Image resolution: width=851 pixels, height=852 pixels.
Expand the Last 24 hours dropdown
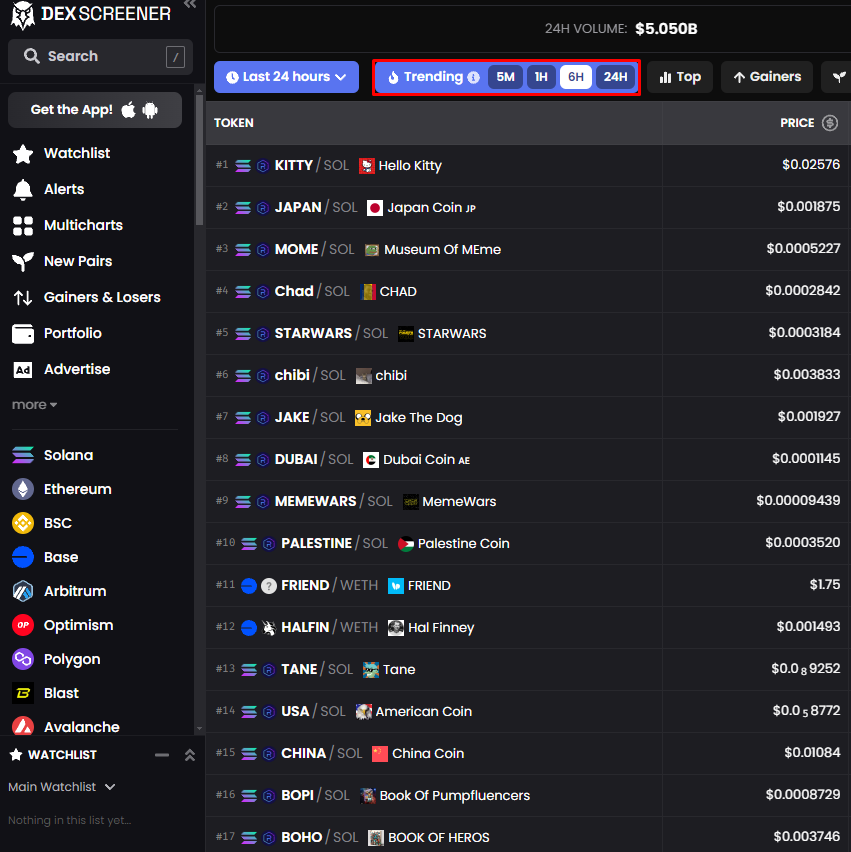pos(286,76)
